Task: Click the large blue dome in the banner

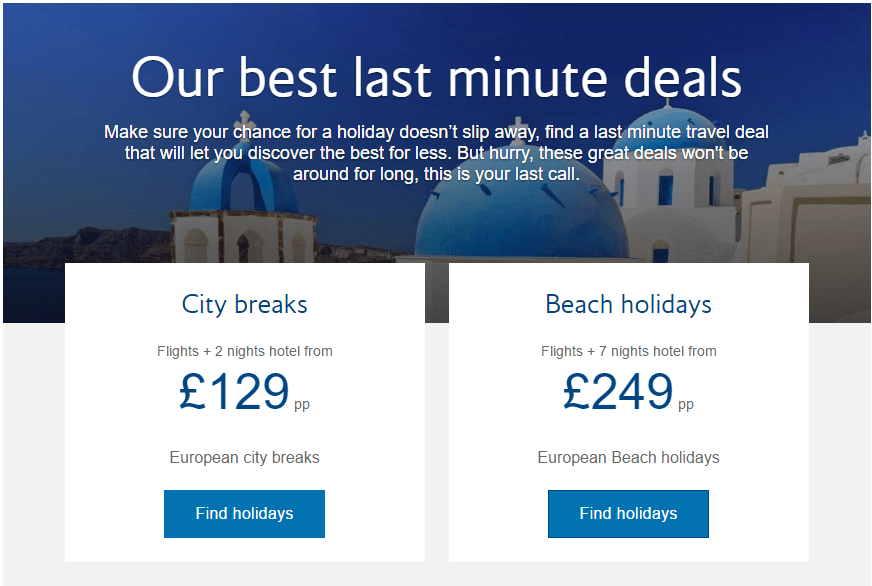Action: click(520, 215)
